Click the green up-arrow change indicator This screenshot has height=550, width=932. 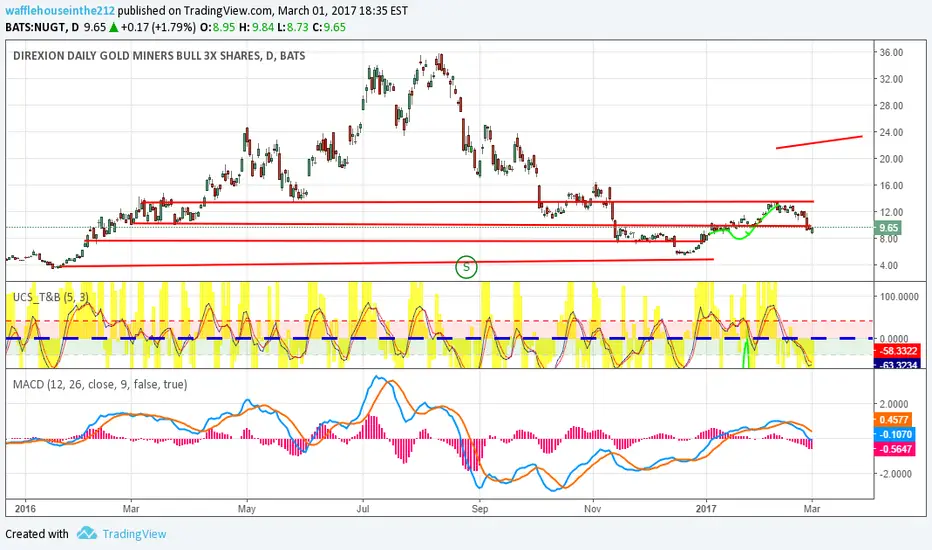(x=114, y=27)
